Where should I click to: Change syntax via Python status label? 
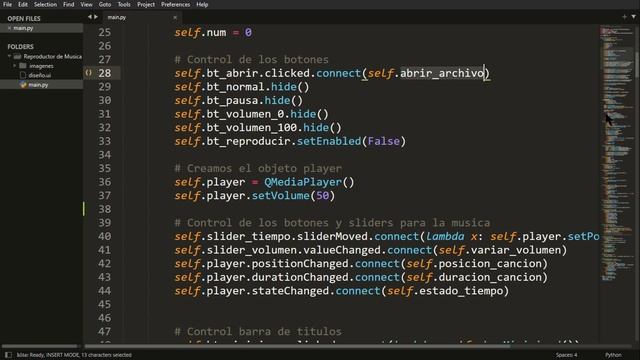[613, 355]
